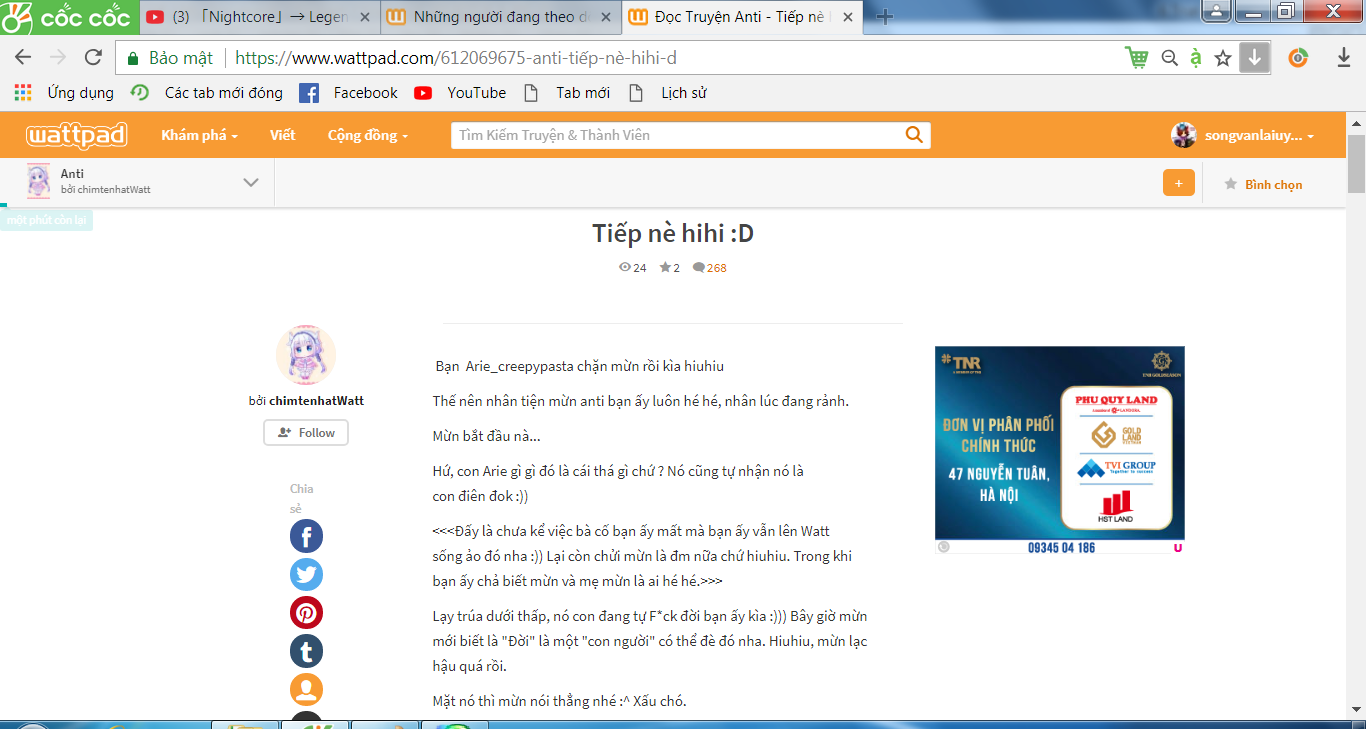Go back with the browser back arrow

[x=22, y=58]
